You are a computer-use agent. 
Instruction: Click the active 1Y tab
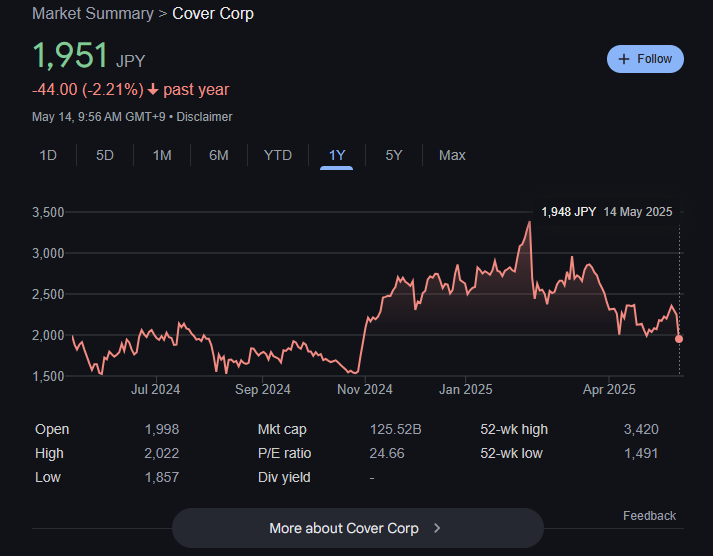coord(337,155)
